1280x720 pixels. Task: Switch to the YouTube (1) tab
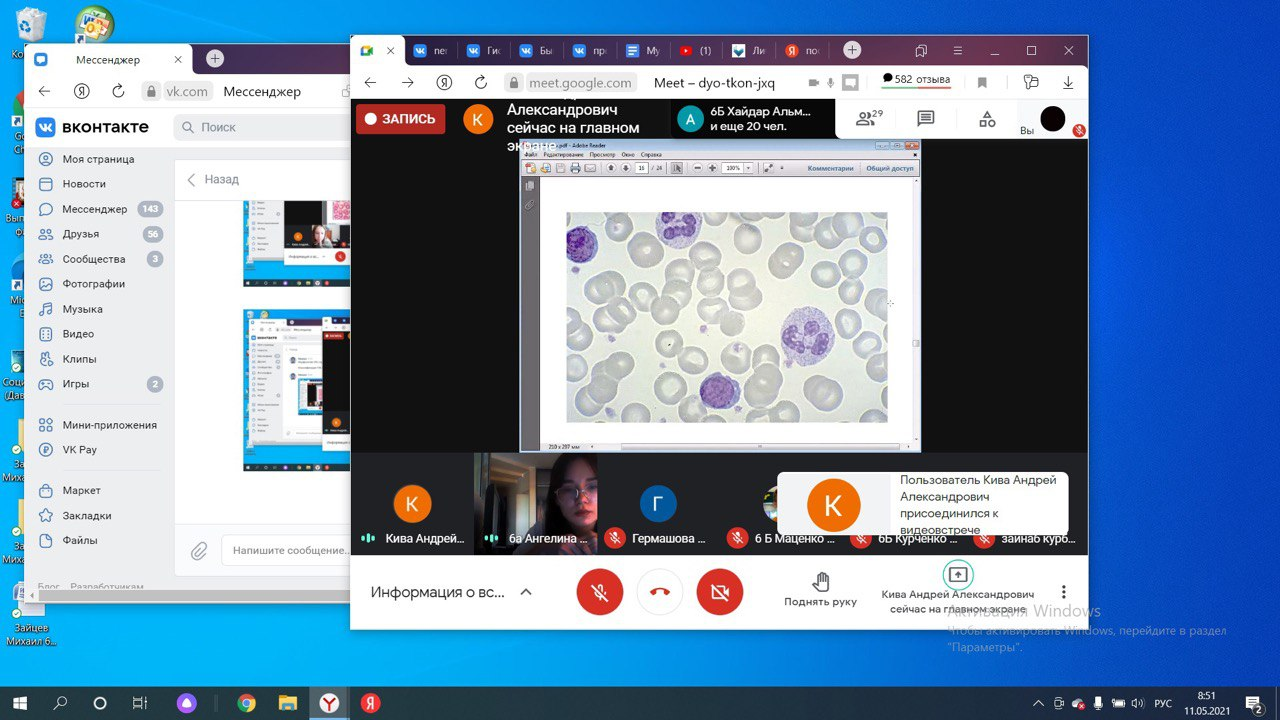pos(696,51)
